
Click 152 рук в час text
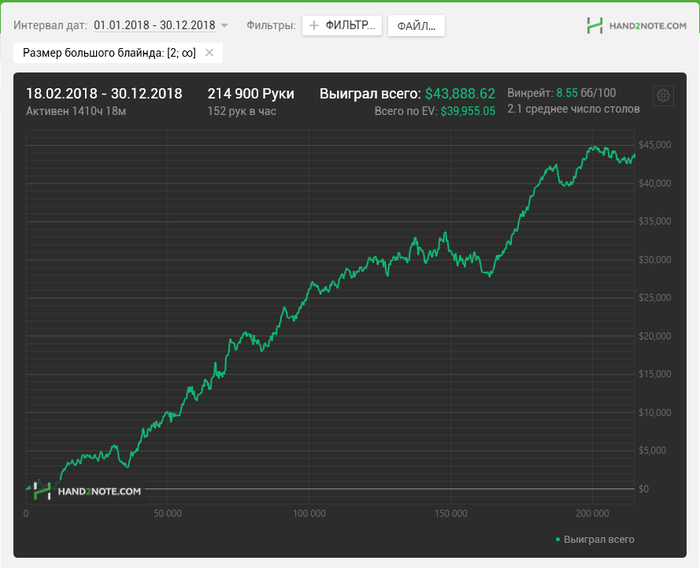pos(242,111)
